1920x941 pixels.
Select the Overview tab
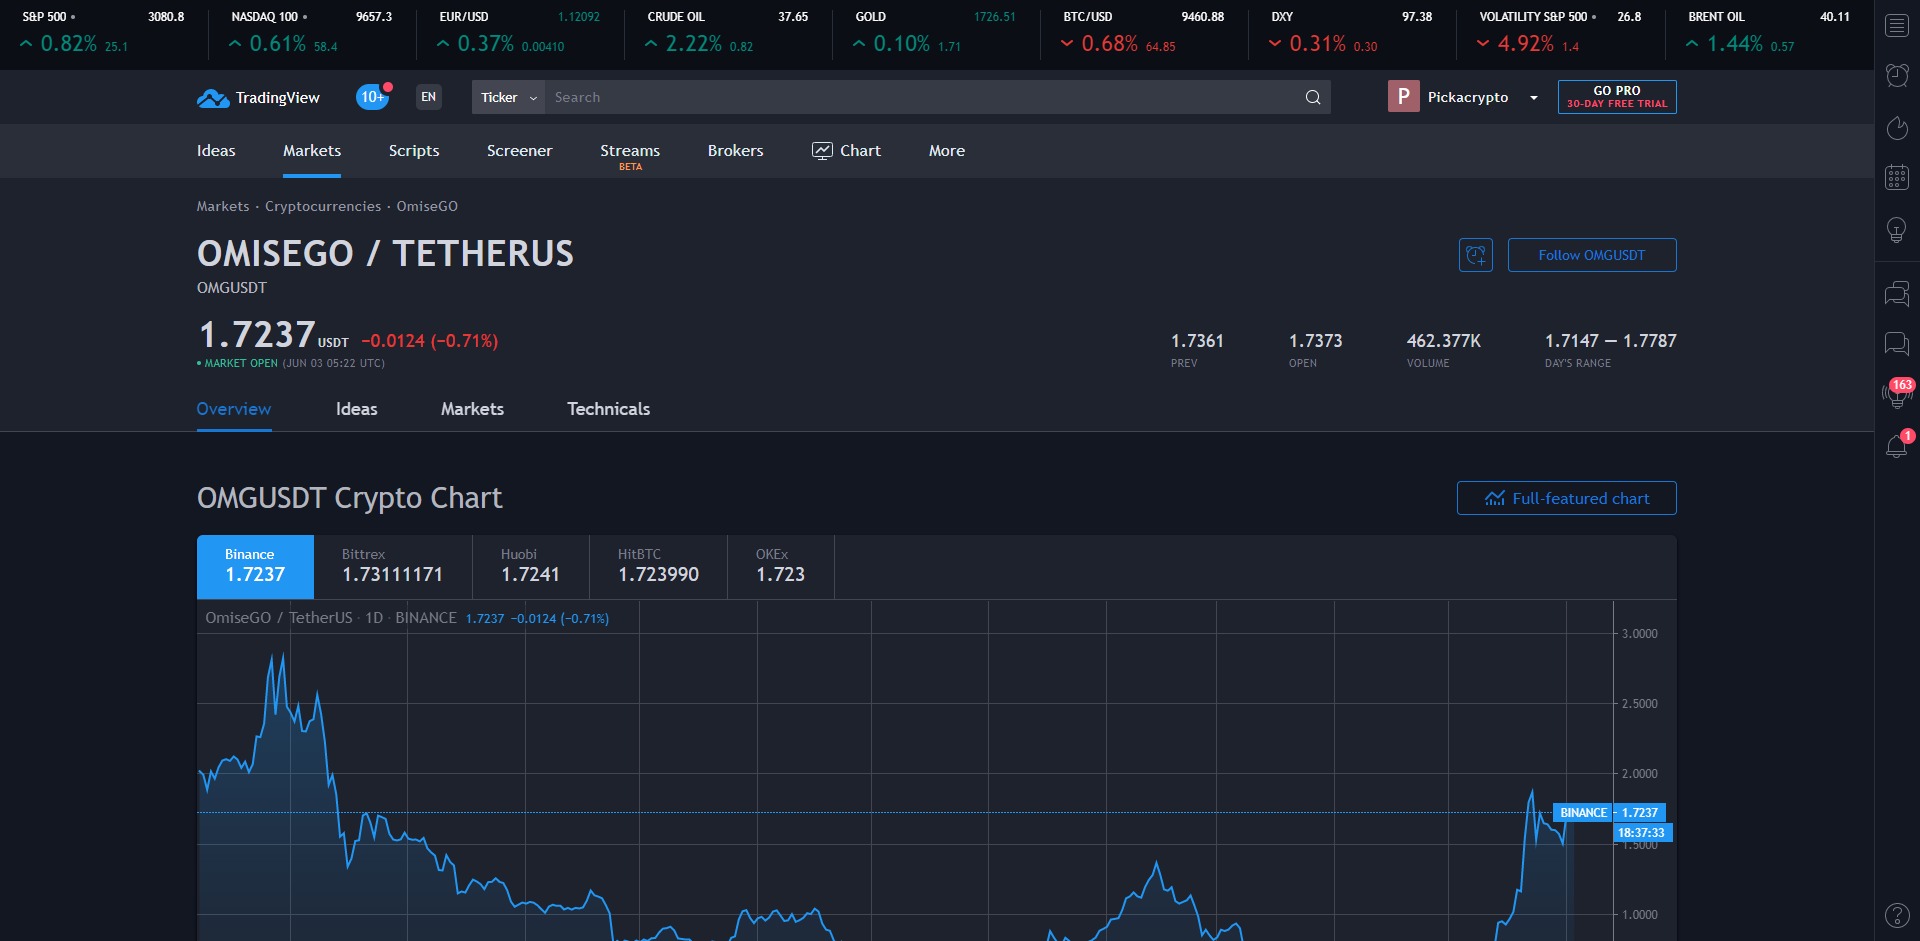pyautogui.click(x=234, y=409)
